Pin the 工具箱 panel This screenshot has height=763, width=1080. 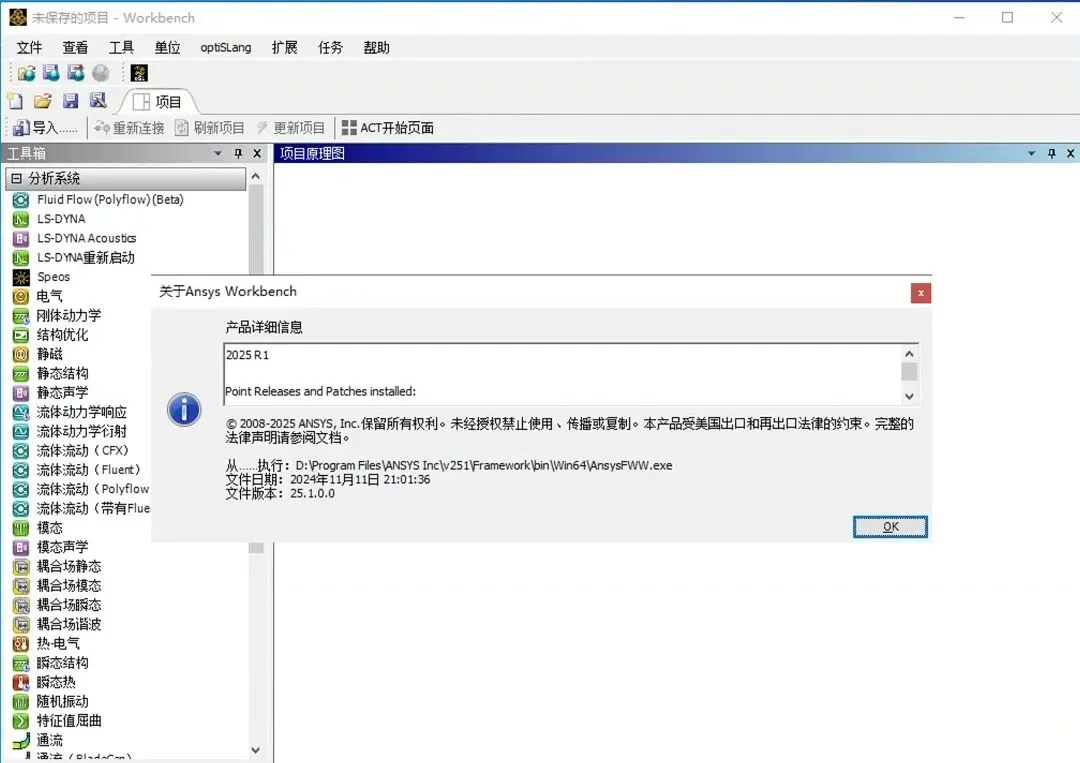pyautogui.click(x=238, y=154)
